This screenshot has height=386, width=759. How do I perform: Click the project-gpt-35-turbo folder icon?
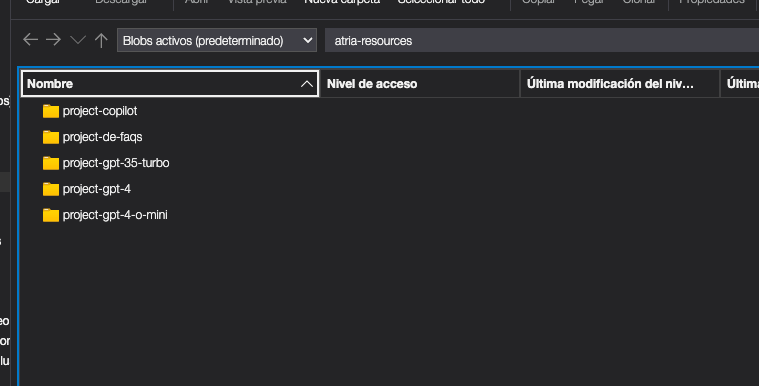pos(51,163)
